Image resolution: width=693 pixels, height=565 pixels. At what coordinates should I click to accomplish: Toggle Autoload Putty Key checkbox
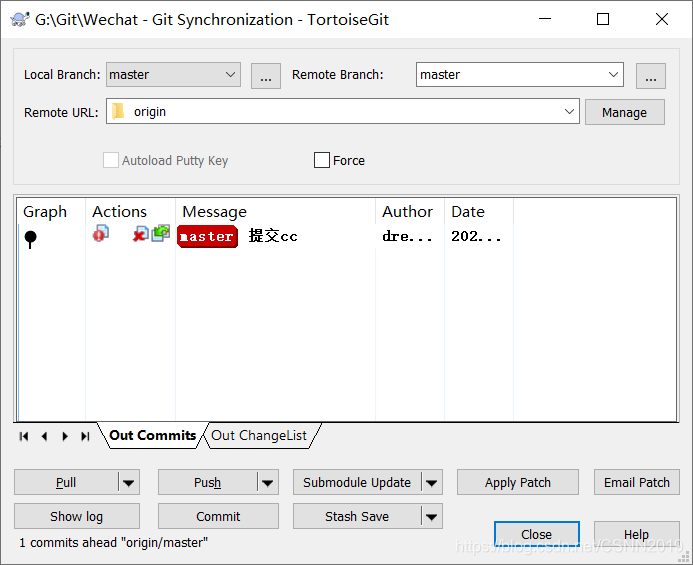[x=110, y=160]
